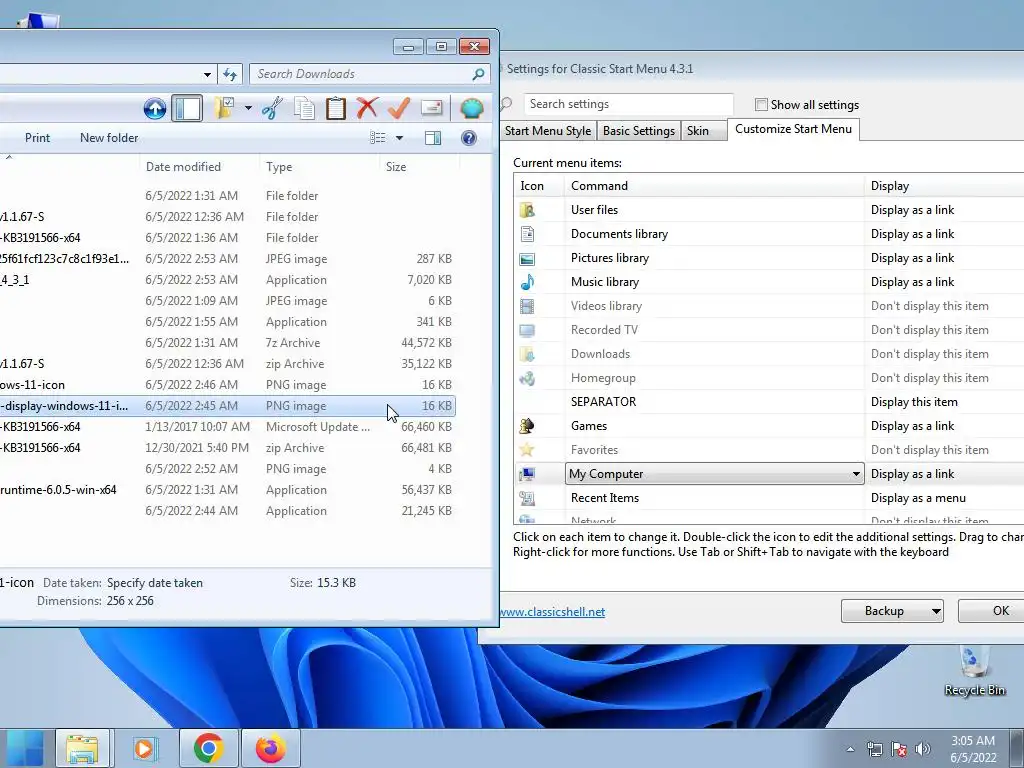Click the Change your view icon
Viewport: 1024px width, 768px height.
point(377,138)
